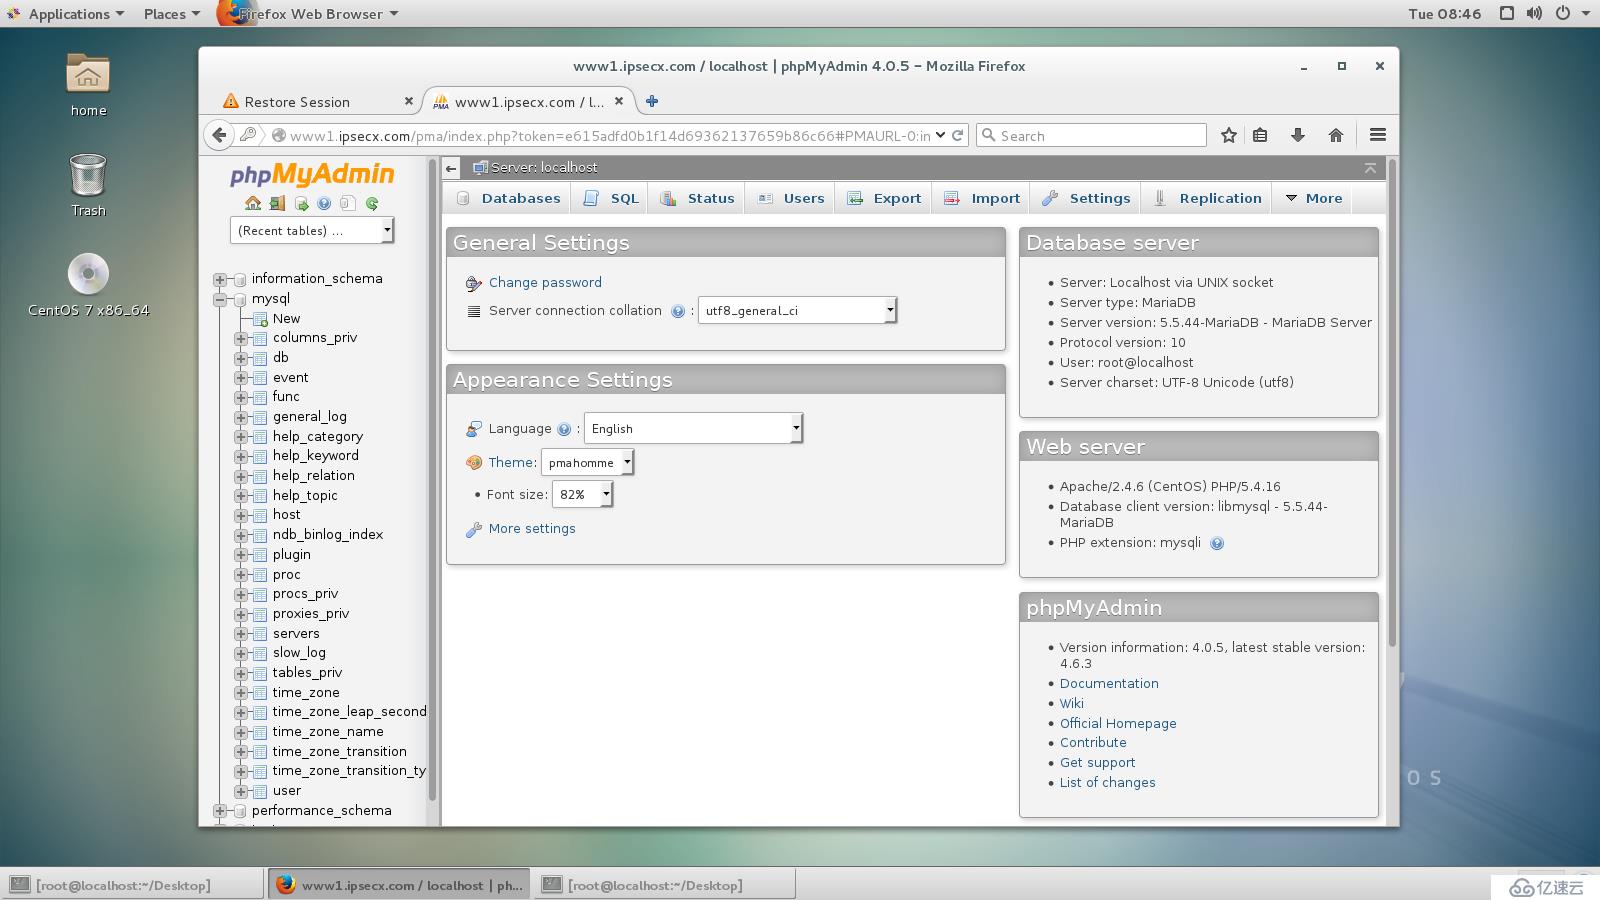The image size is (1600, 900).
Task: Go to the Users tab
Action: [790, 198]
